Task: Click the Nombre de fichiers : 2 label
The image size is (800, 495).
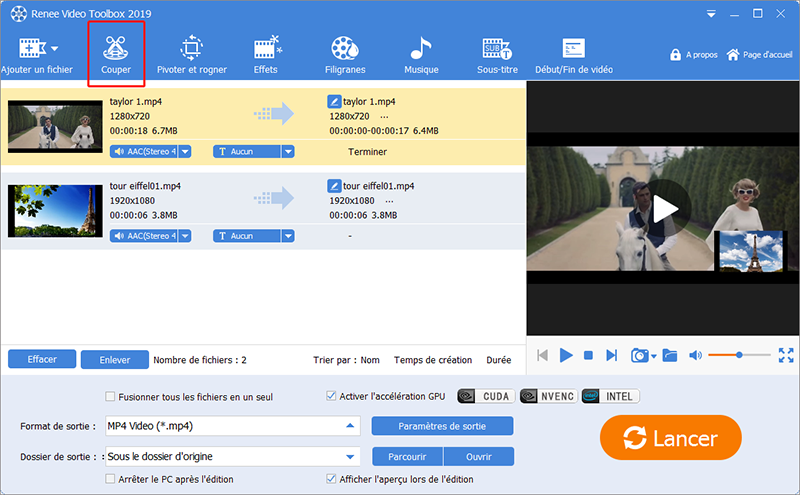Action: pos(199,360)
